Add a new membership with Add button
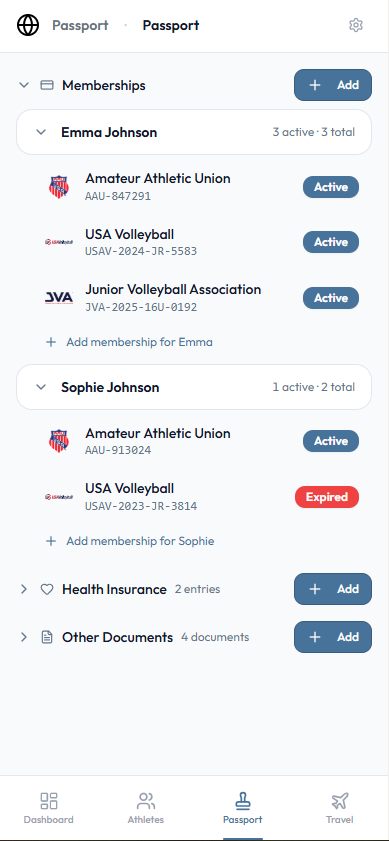389x841 pixels. (333, 85)
